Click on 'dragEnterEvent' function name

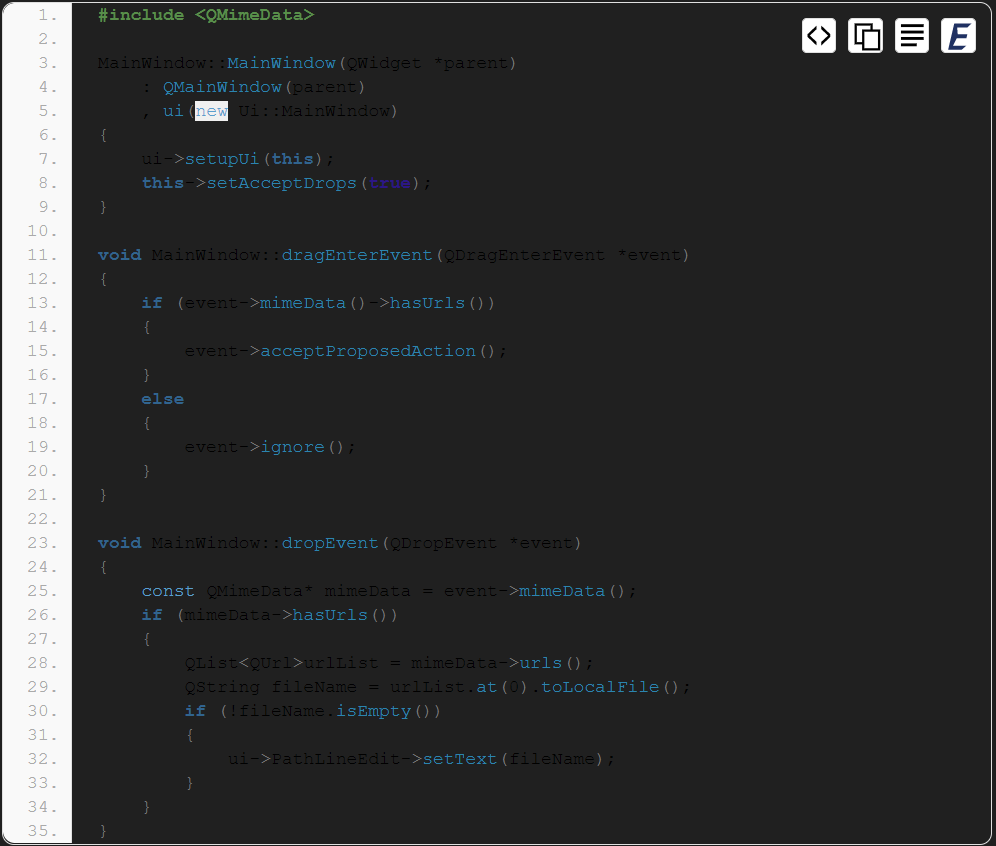tap(357, 255)
